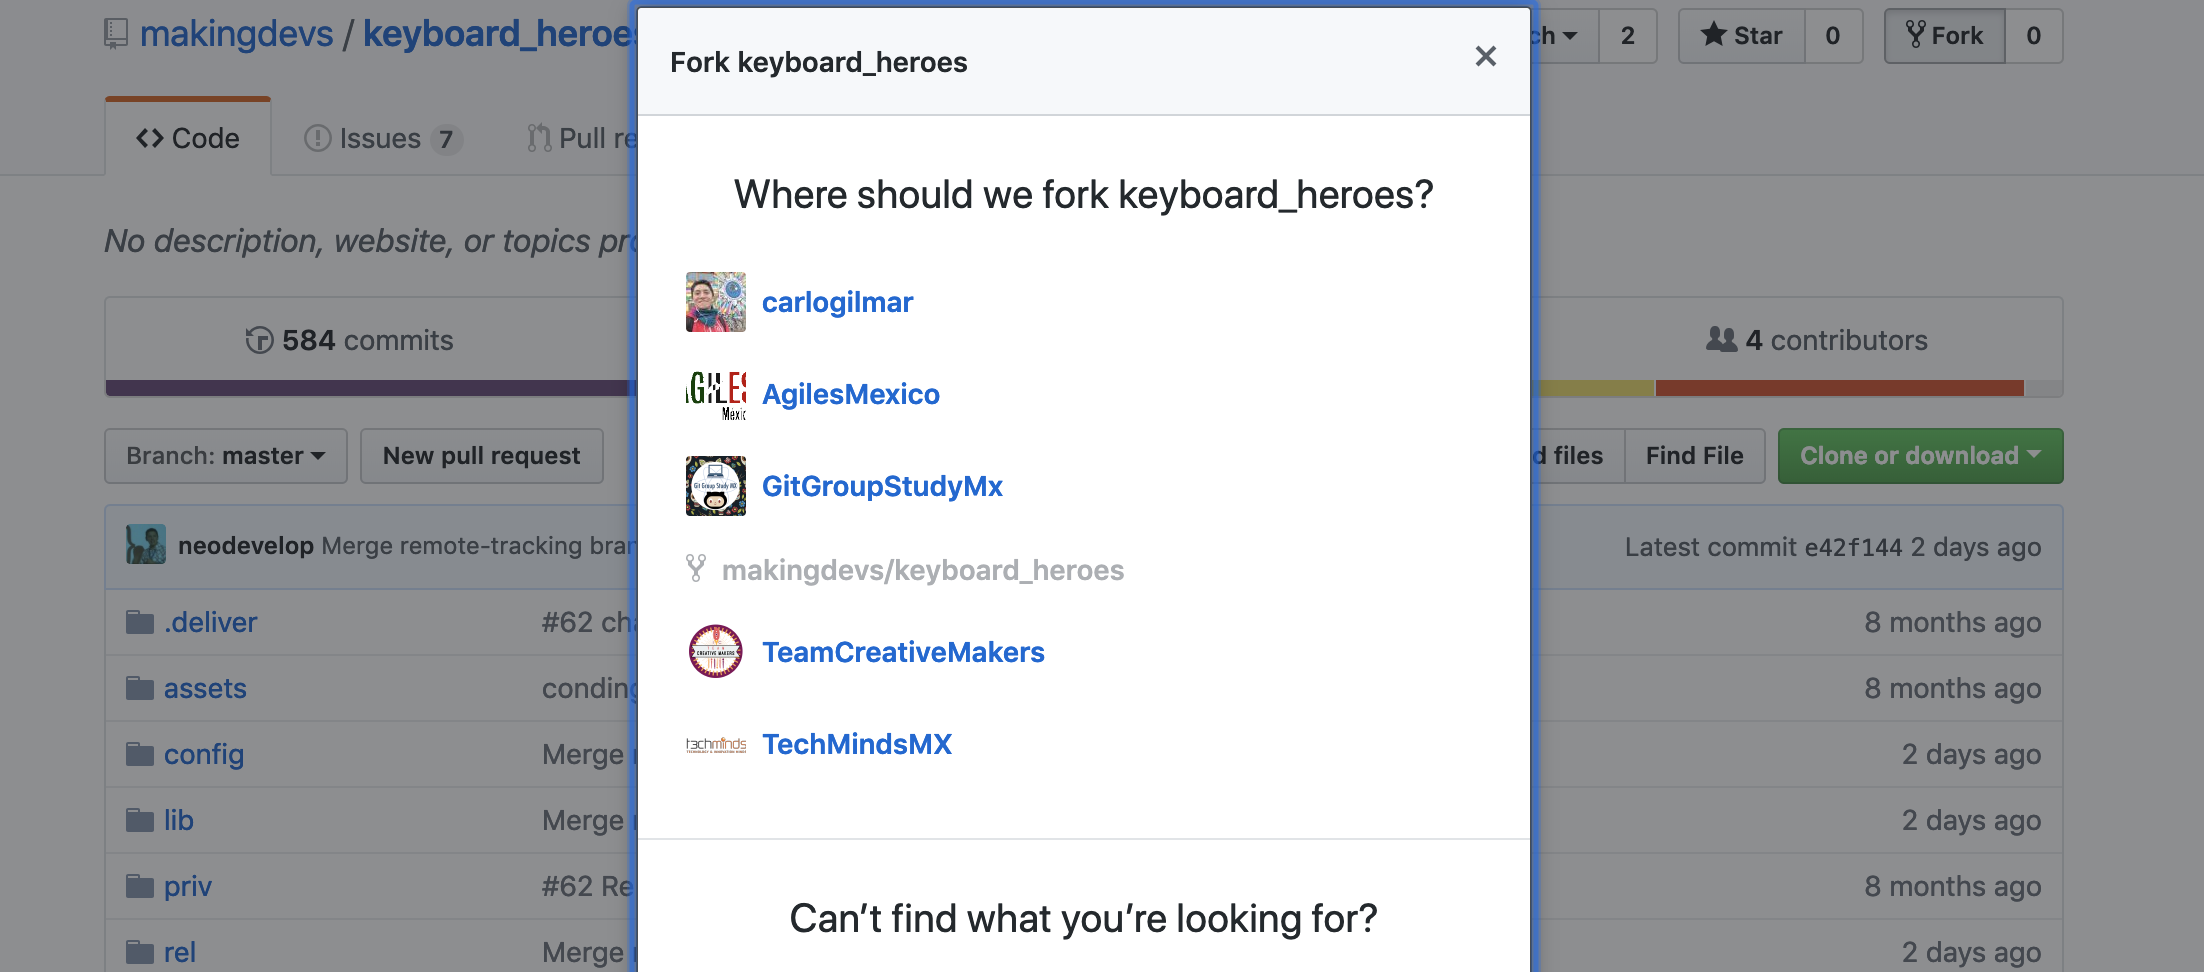
Task: Click the TechMindsMX logo icon
Action: coord(715,744)
